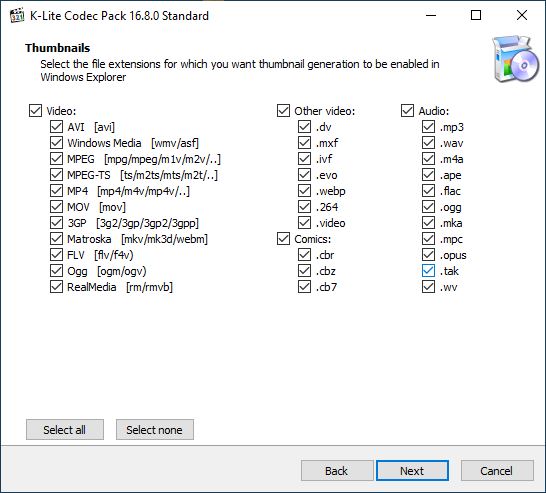Toggle the Other video group checkbox

(x=283, y=111)
